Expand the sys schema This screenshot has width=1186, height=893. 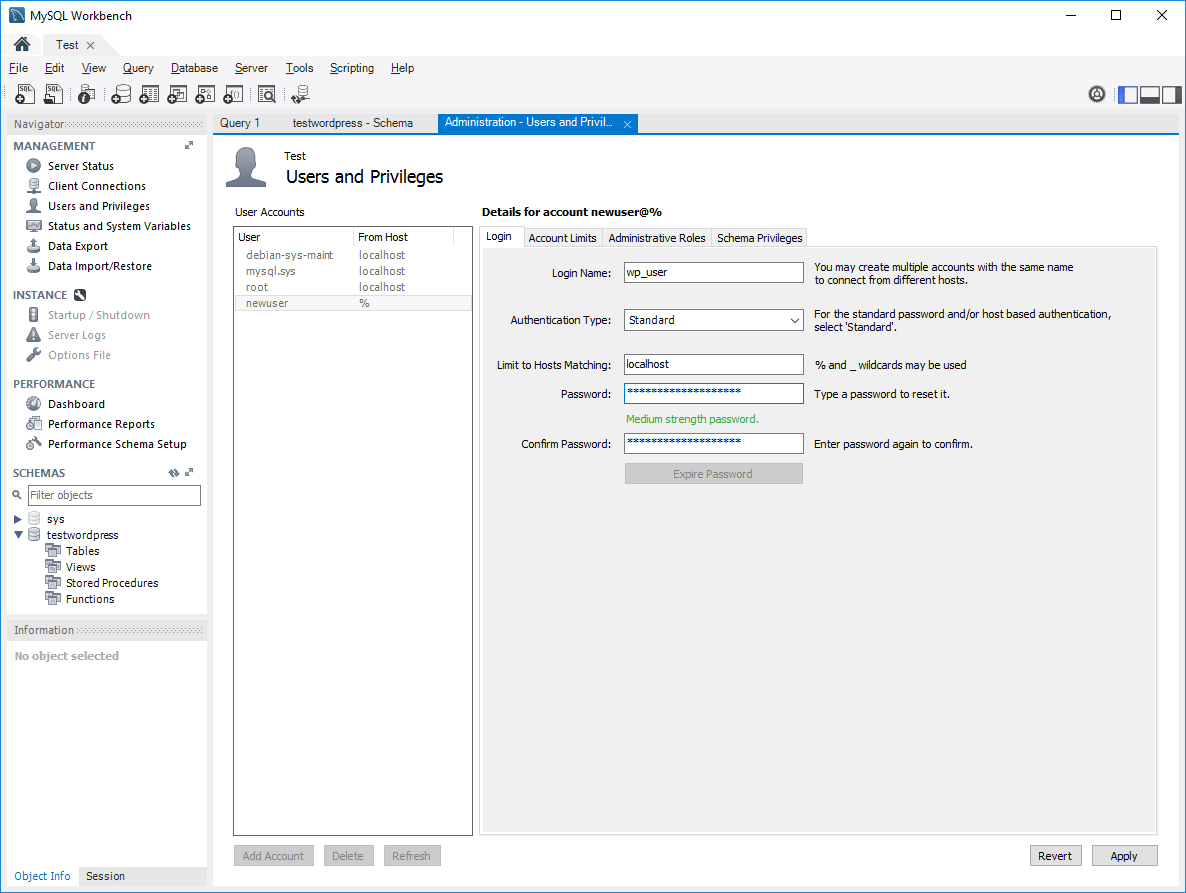coord(18,519)
